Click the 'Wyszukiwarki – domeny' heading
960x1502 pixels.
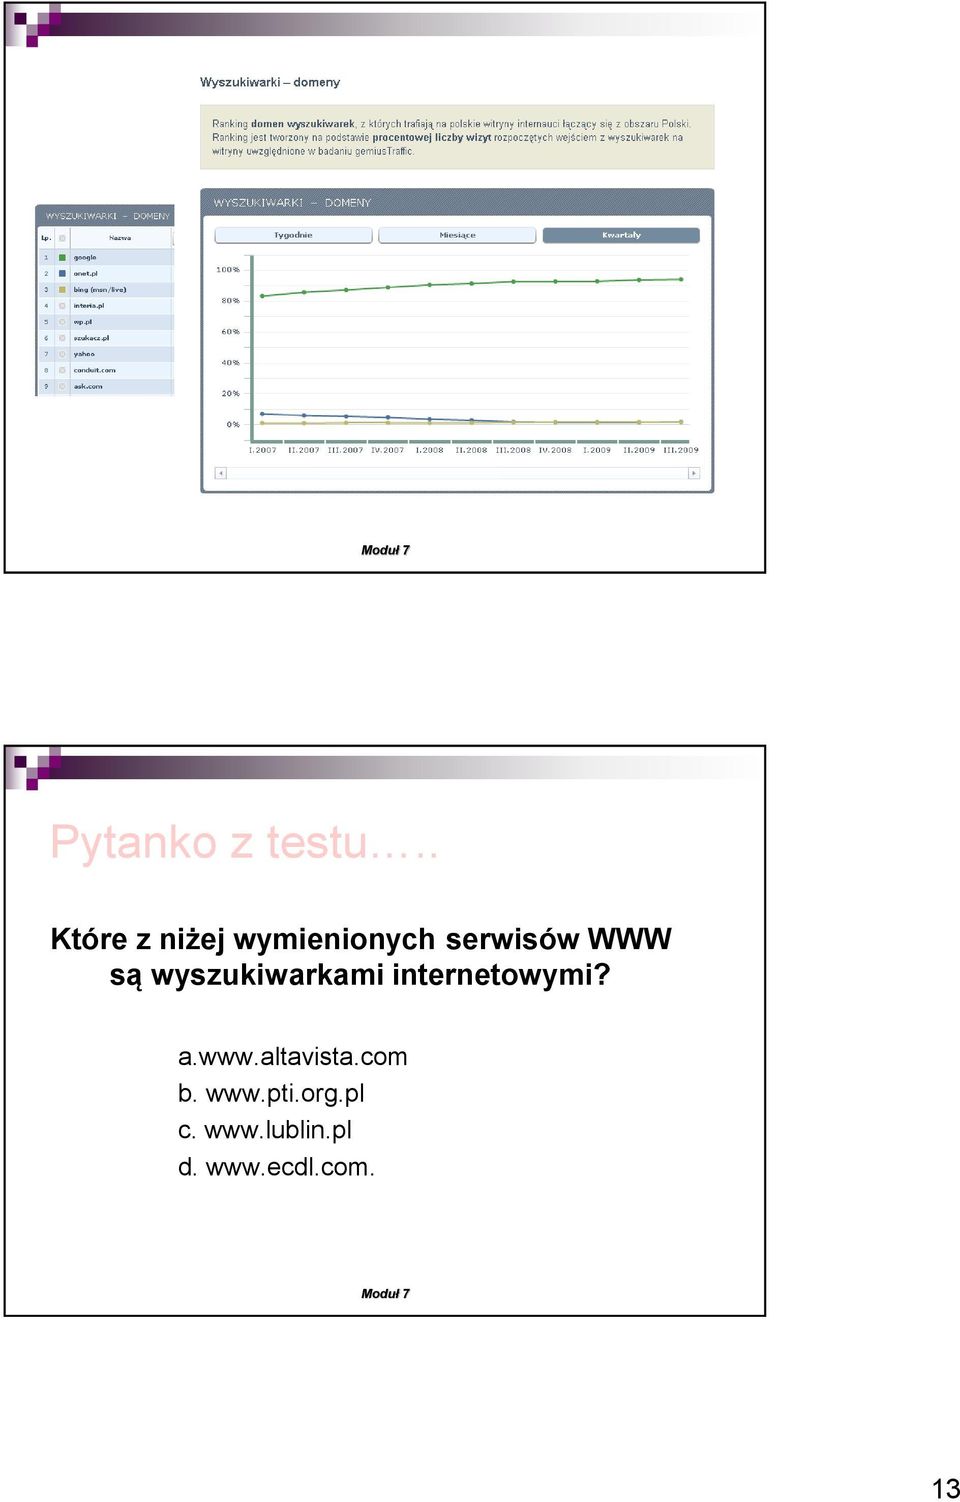click(270, 82)
